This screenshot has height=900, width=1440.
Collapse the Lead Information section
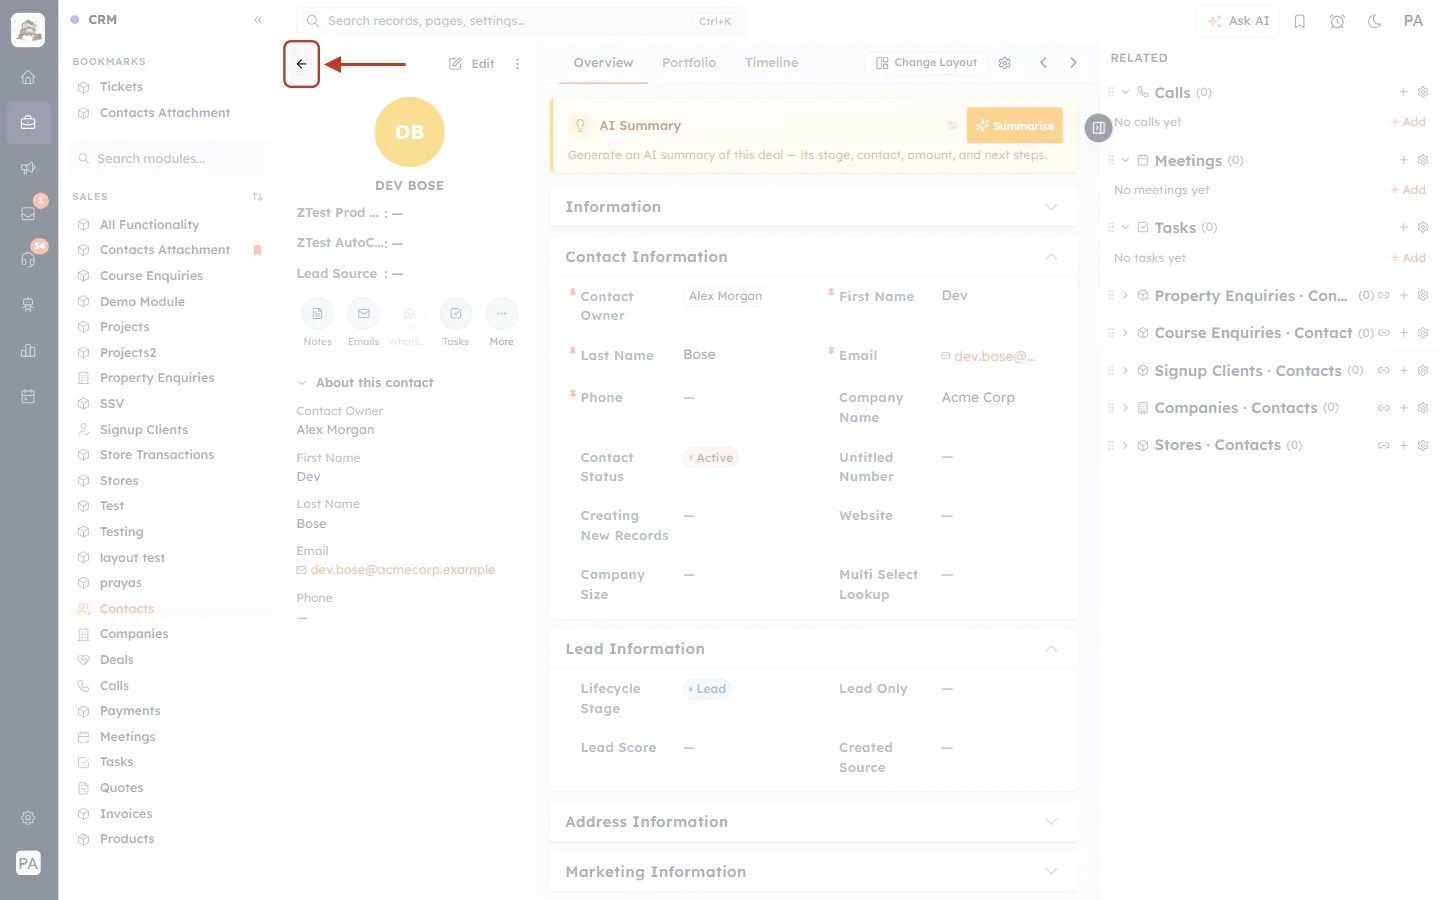click(1051, 649)
